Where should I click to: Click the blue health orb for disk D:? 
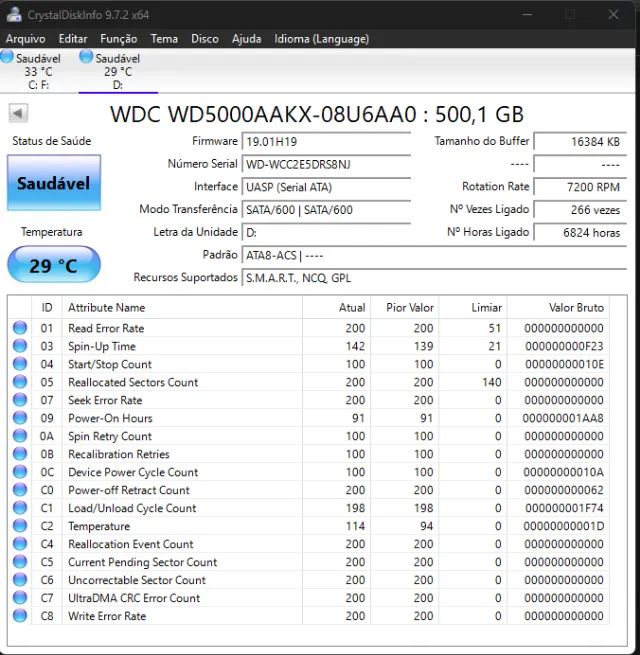tap(86, 57)
